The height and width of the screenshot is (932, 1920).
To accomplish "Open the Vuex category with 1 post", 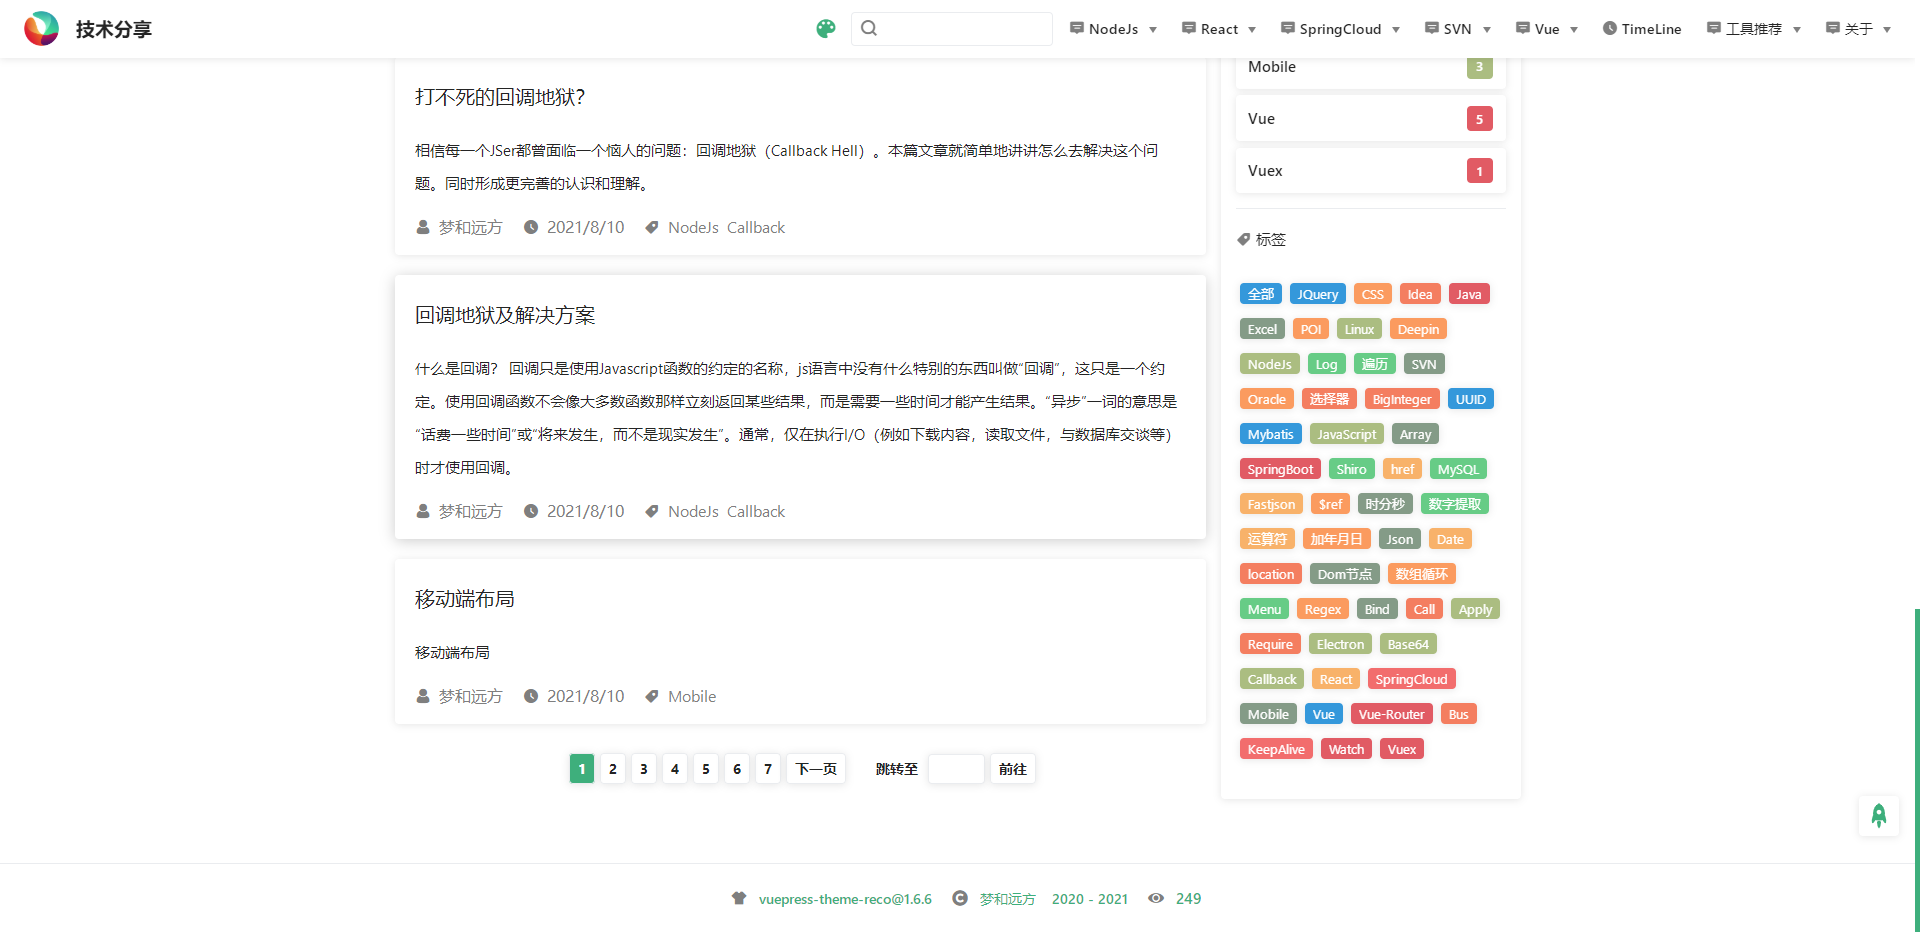I will coord(1371,171).
